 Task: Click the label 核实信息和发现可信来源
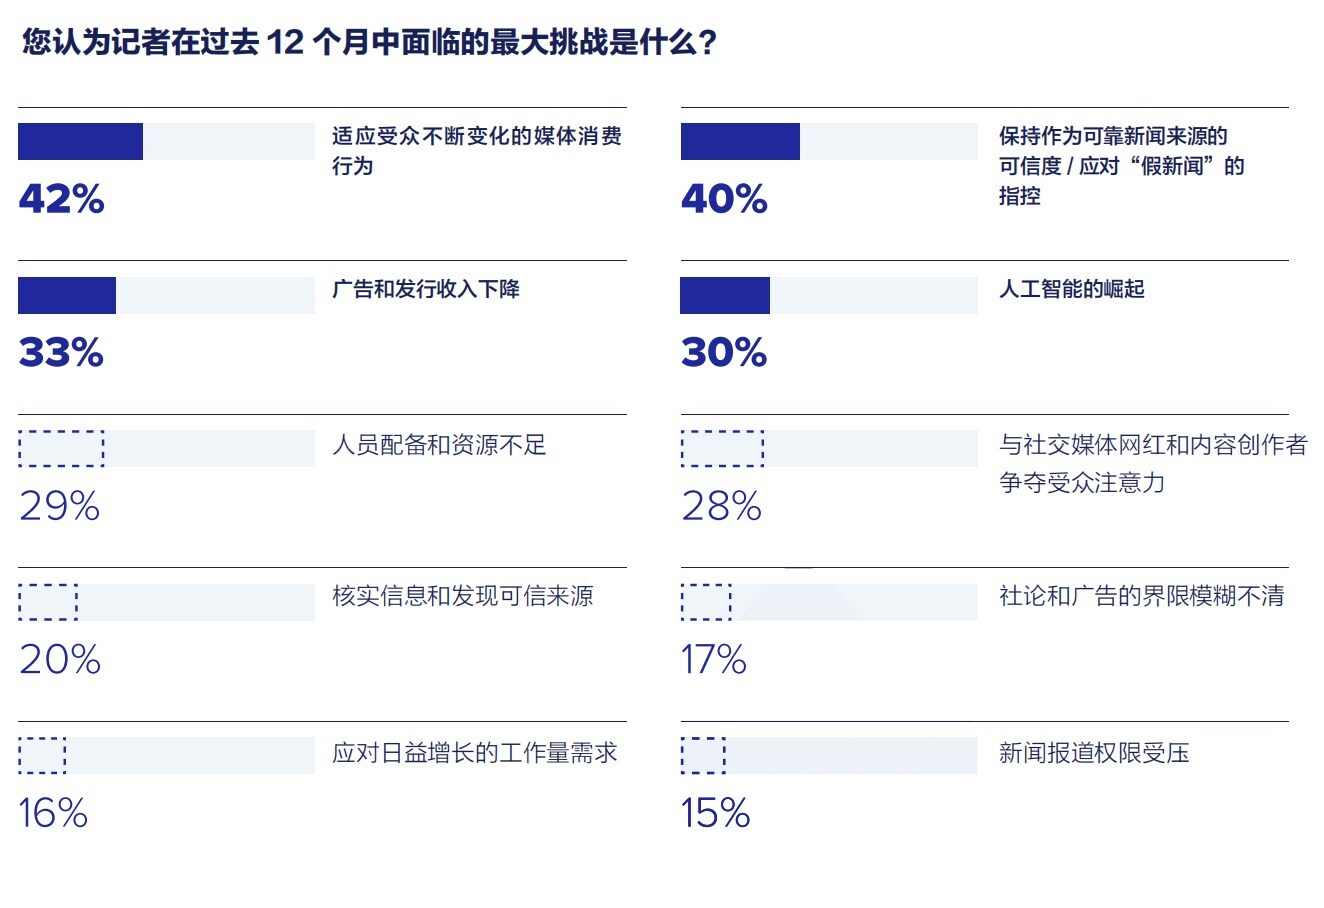click(462, 597)
